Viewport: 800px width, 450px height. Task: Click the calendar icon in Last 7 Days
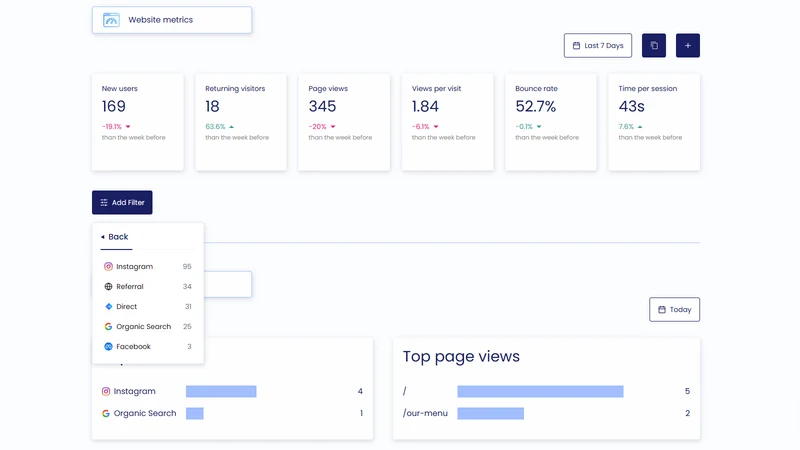coord(577,45)
